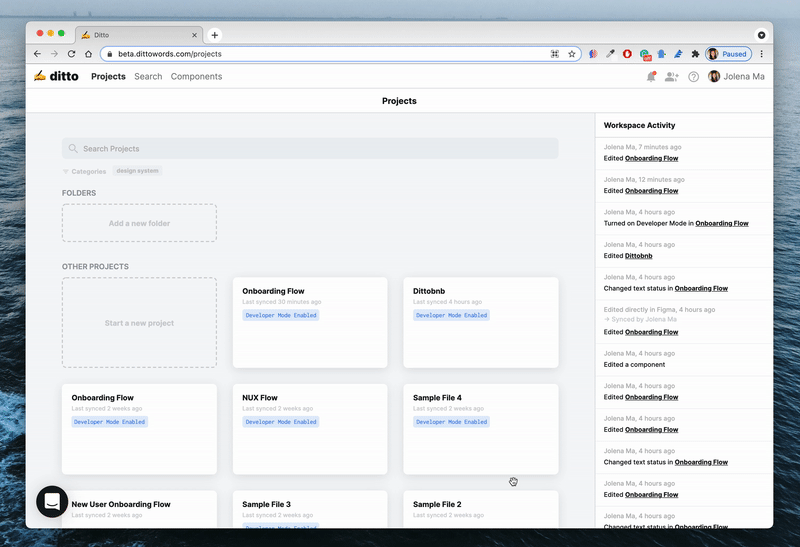Click Onboarding Flow link in Developer Mode activity
Image resolution: width=800 pixels, height=547 pixels.
coord(722,223)
